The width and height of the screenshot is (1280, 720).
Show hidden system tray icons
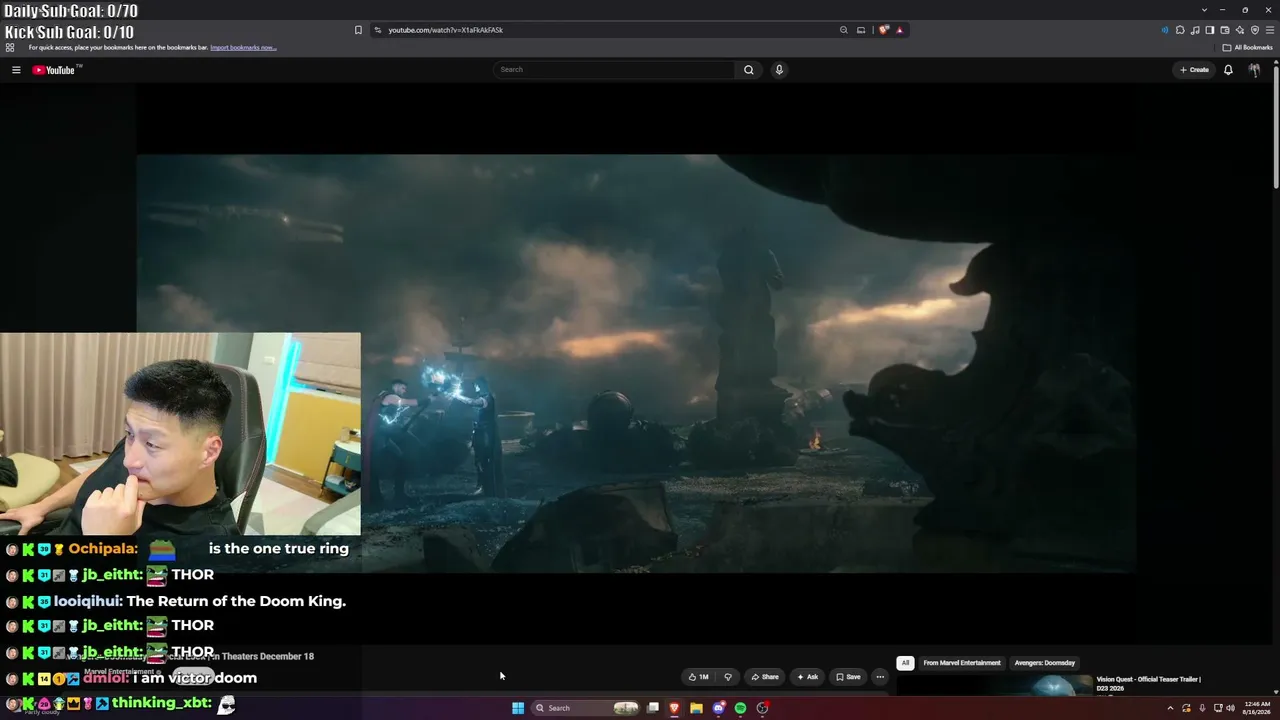point(1170,708)
